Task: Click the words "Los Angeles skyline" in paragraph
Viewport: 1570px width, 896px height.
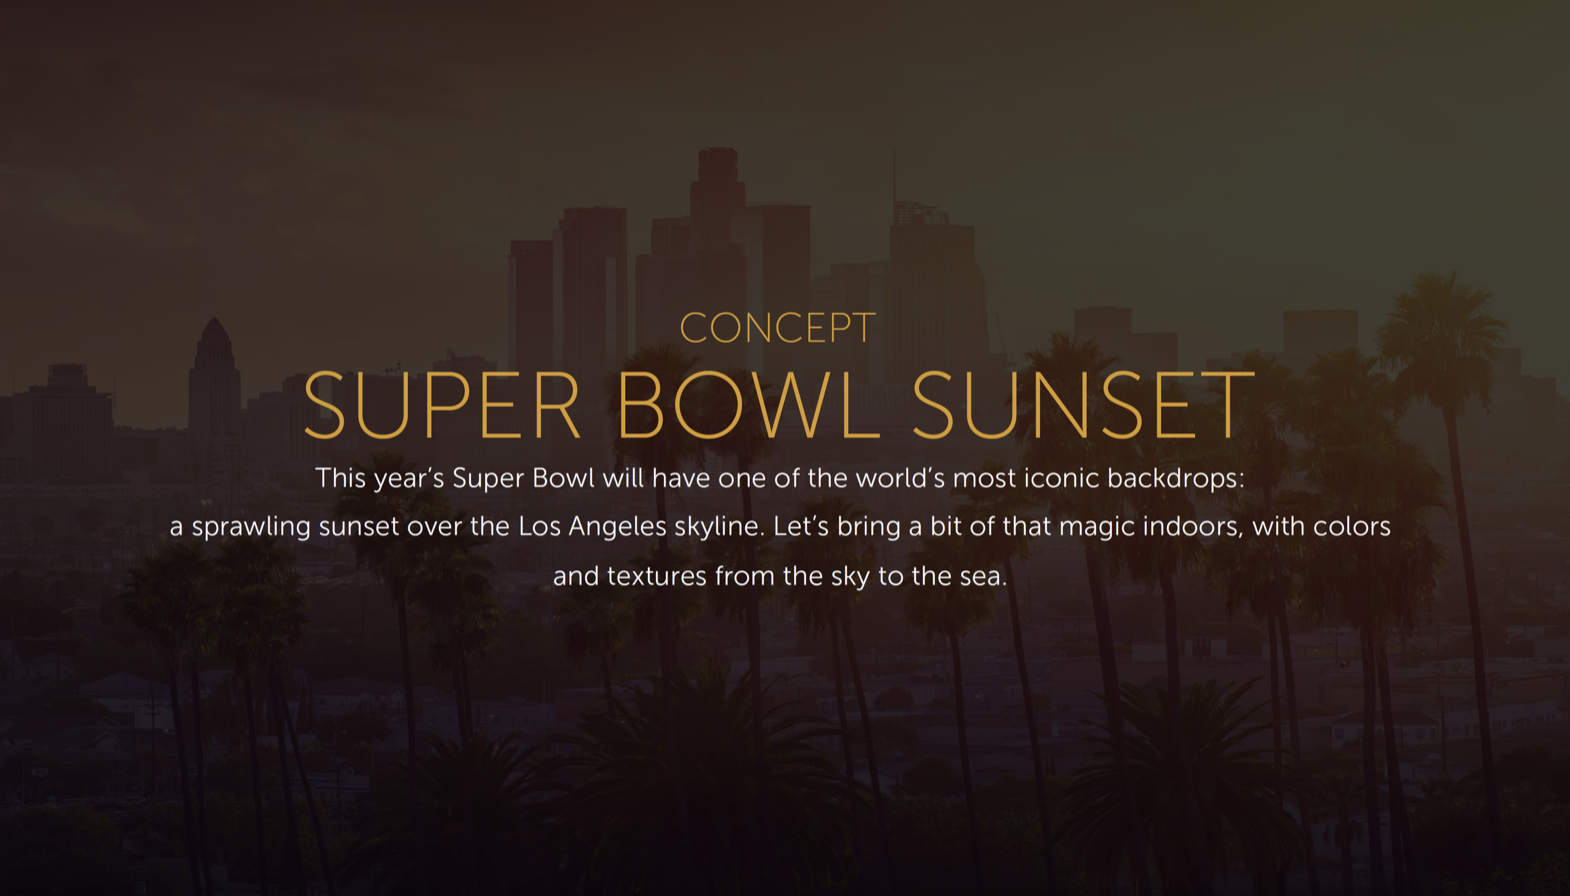Action: 640,527
